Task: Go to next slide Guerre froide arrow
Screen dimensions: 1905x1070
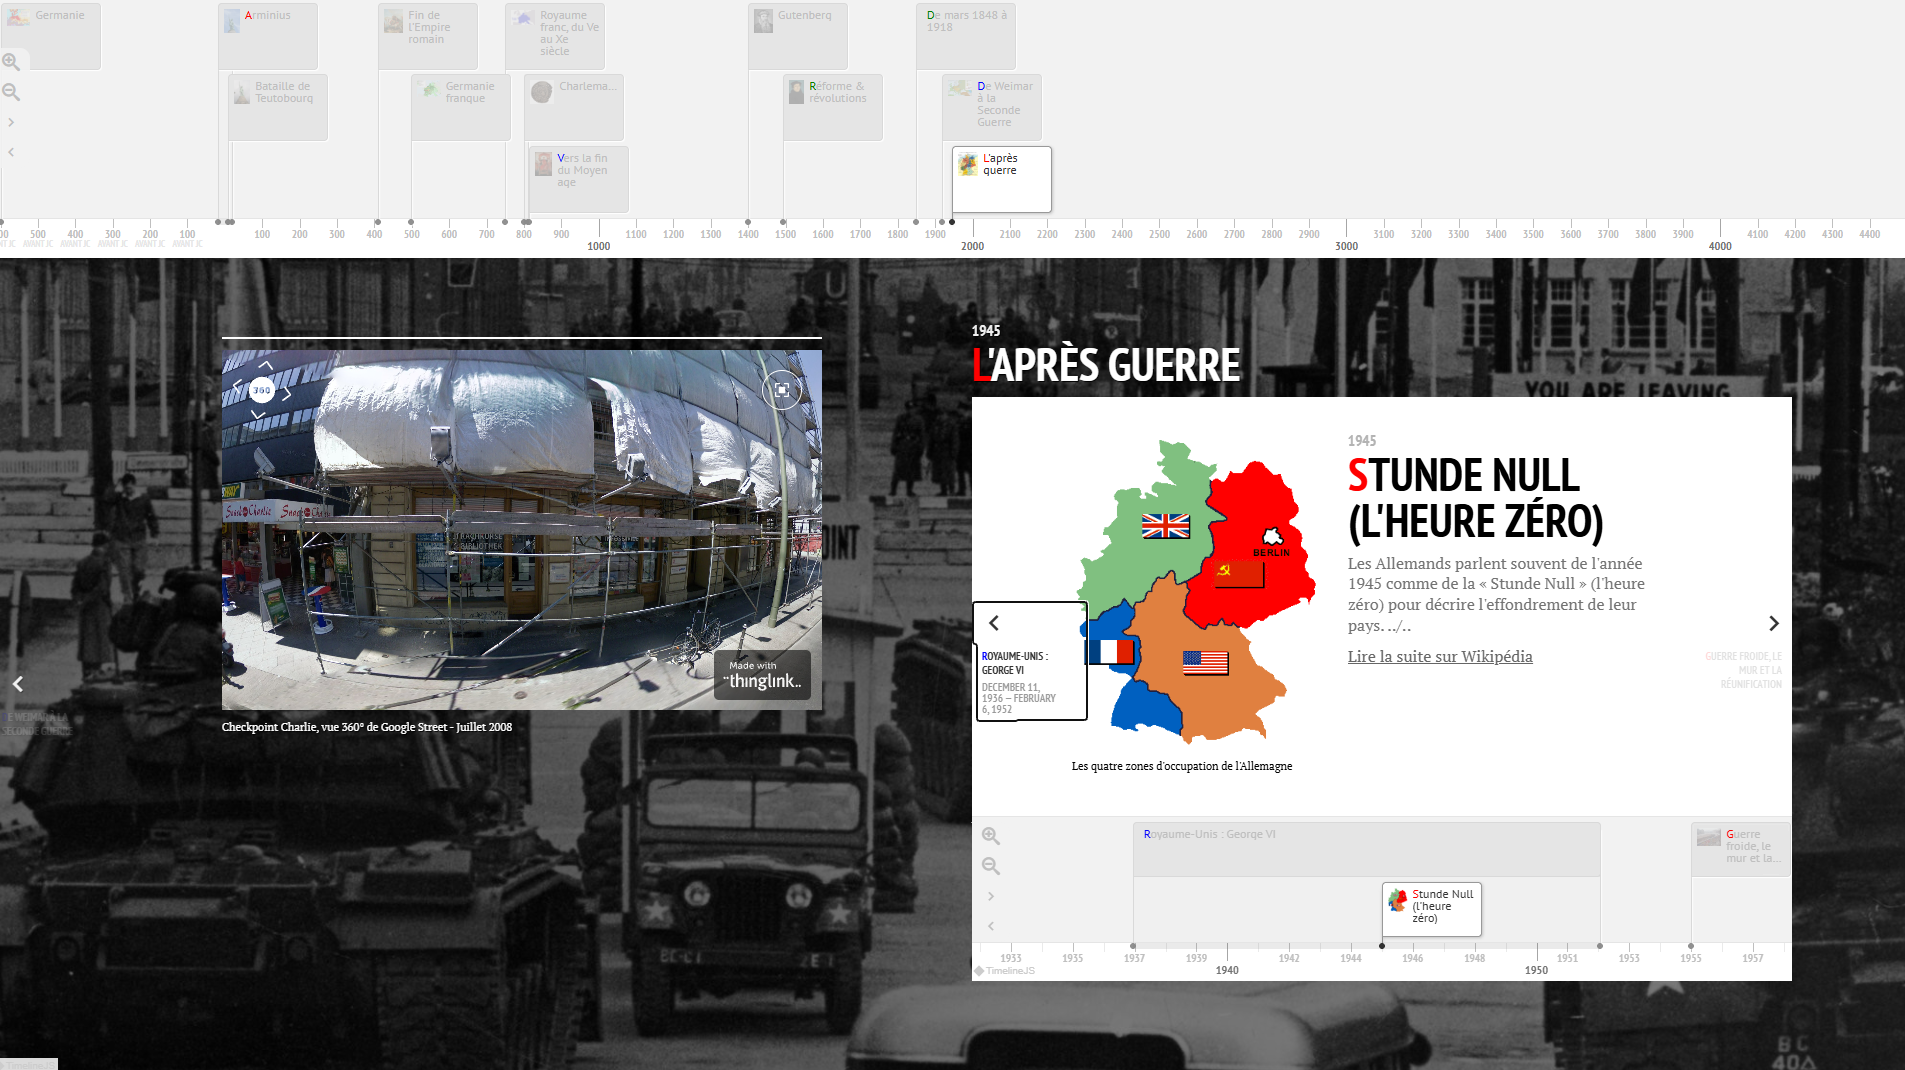Action: pyautogui.click(x=1773, y=624)
